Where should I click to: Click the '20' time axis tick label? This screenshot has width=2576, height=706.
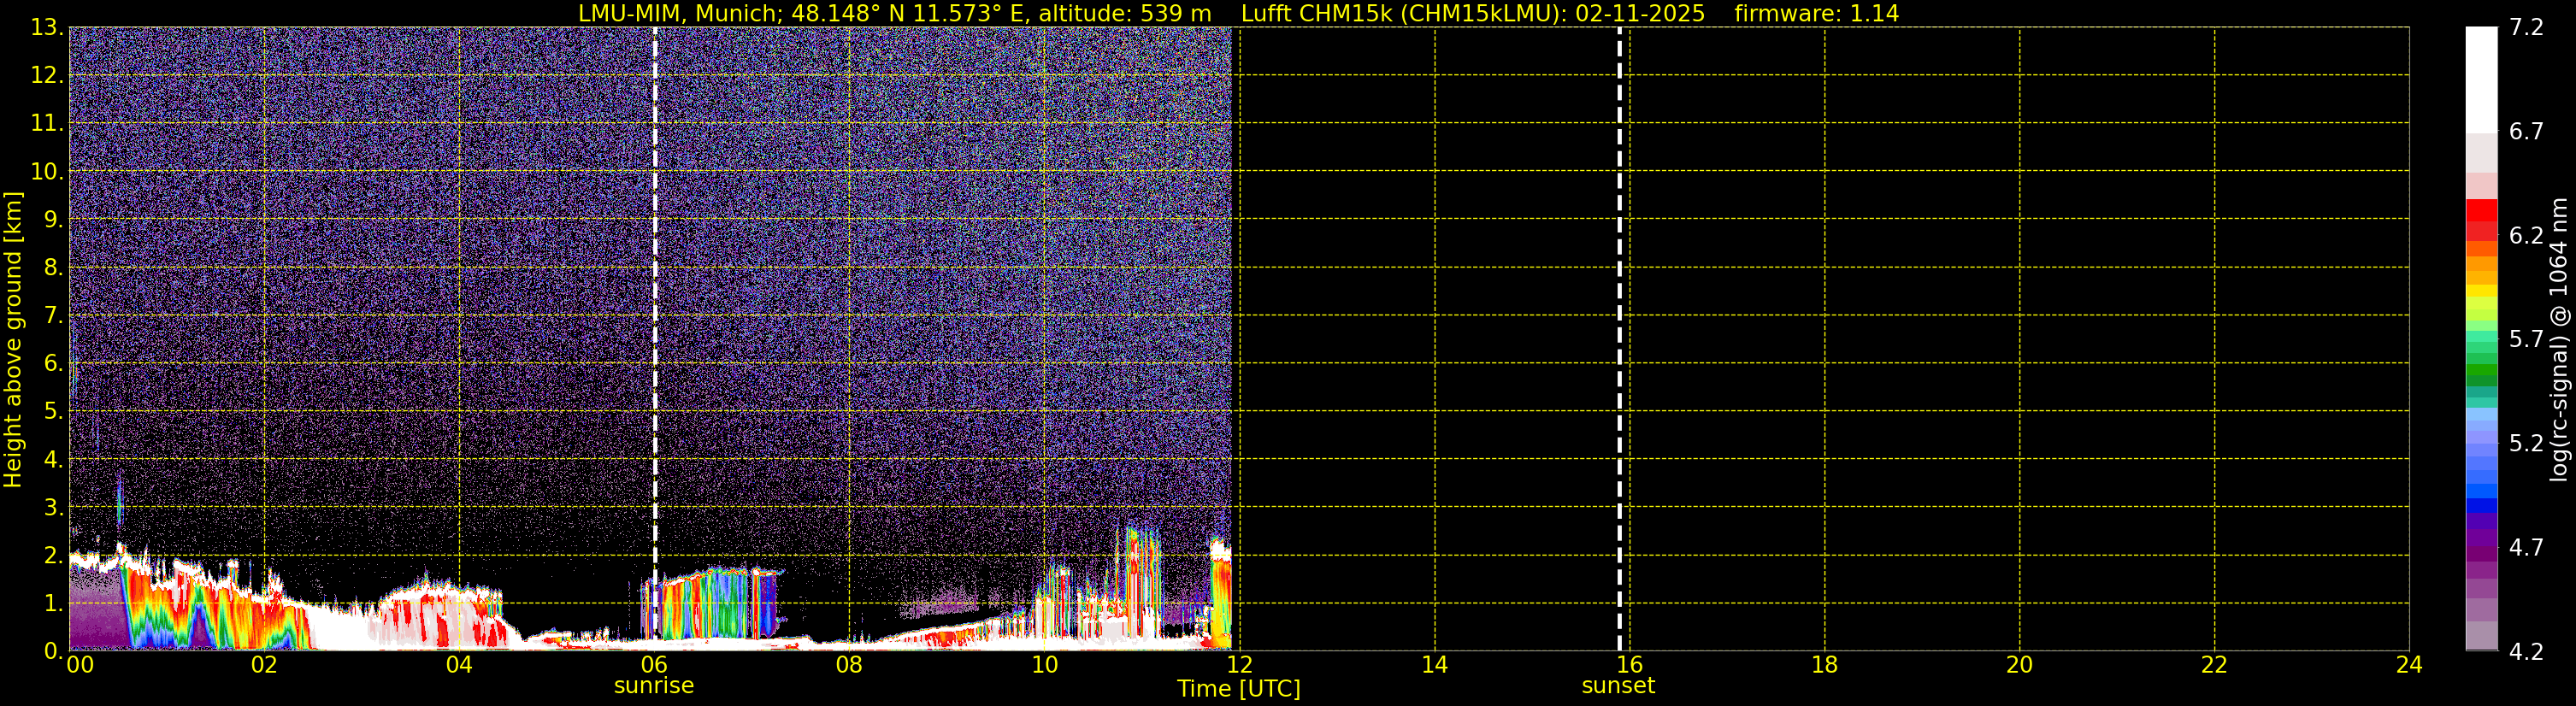click(2019, 666)
